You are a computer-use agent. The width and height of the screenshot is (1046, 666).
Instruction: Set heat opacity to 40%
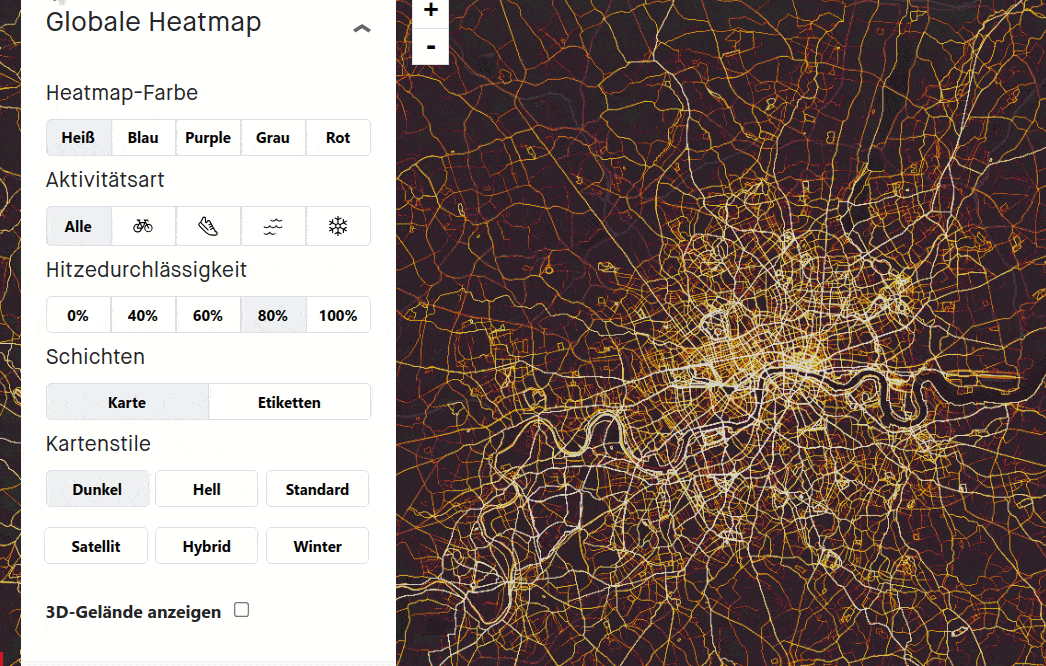(x=143, y=315)
